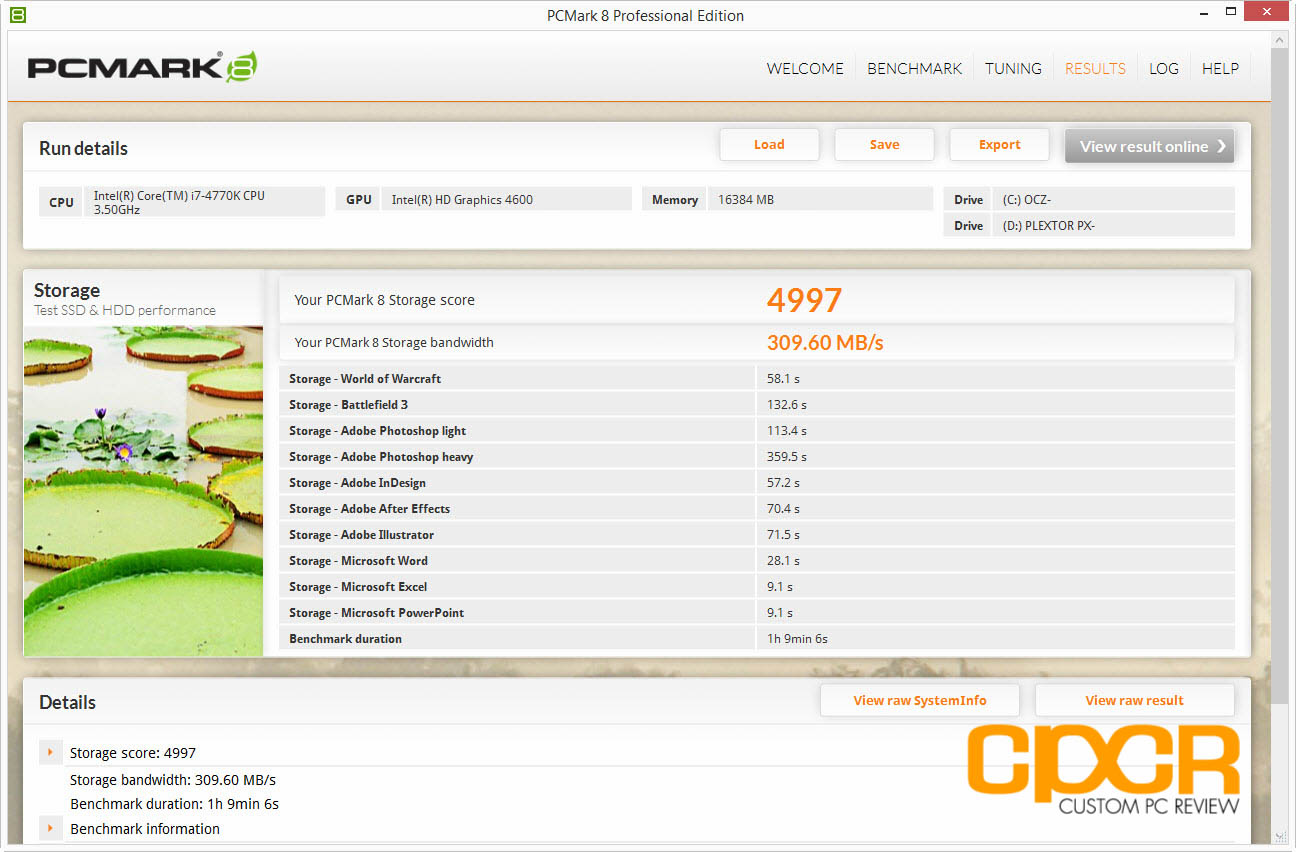Select the Storage - Battlefield 3 row

[x=757, y=404]
